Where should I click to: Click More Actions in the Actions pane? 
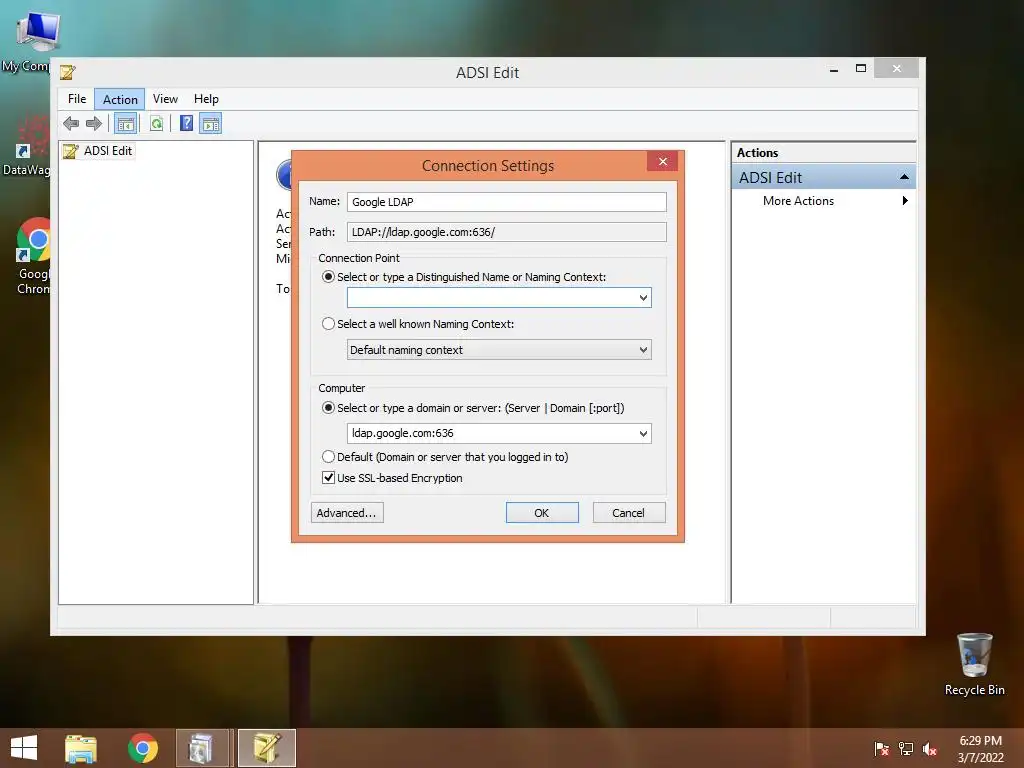pos(798,200)
